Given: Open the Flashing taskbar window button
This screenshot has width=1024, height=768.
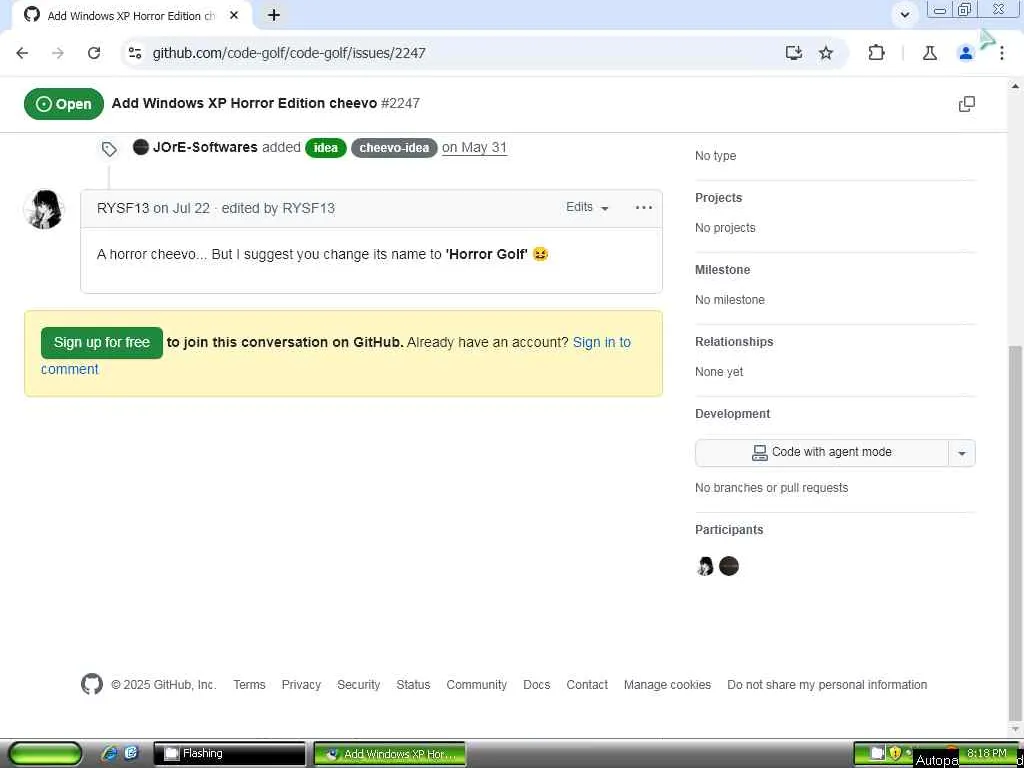Looking at the screenshot, I should (229, 754).
